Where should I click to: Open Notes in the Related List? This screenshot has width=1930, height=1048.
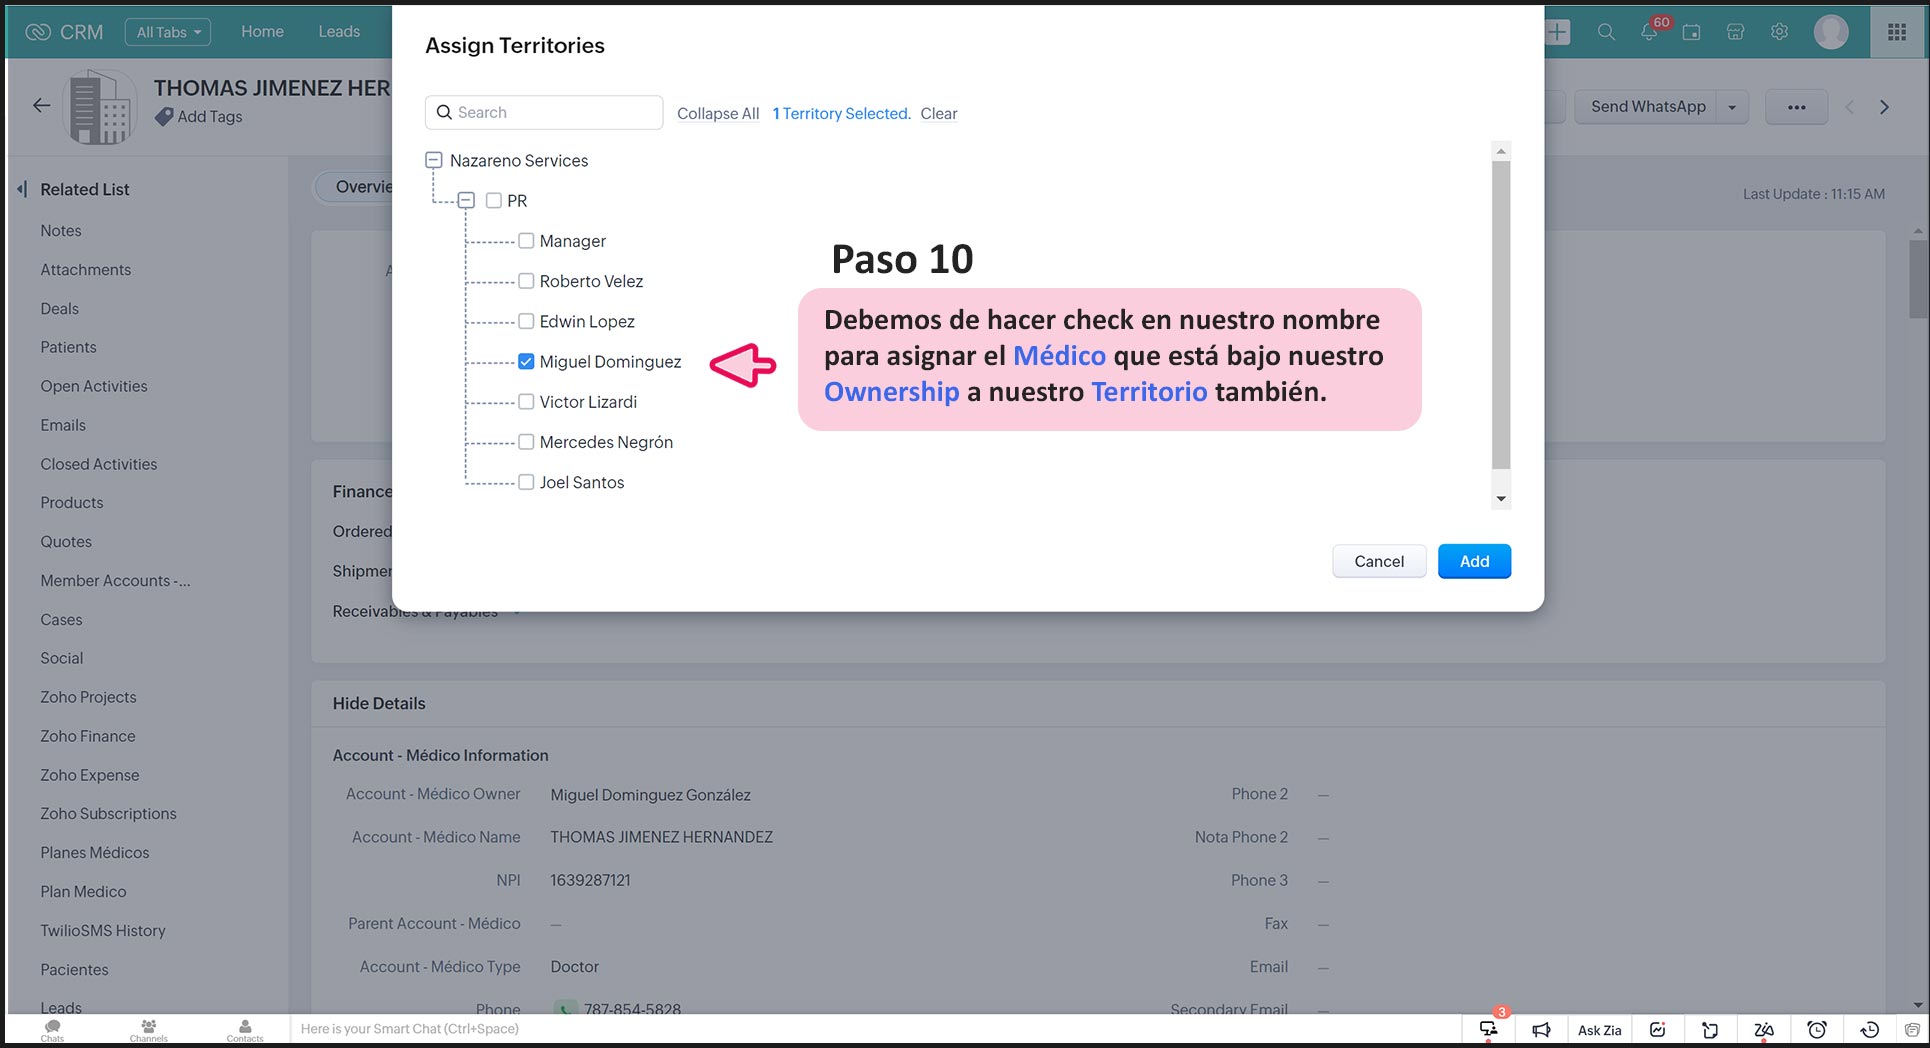(61, 230)
